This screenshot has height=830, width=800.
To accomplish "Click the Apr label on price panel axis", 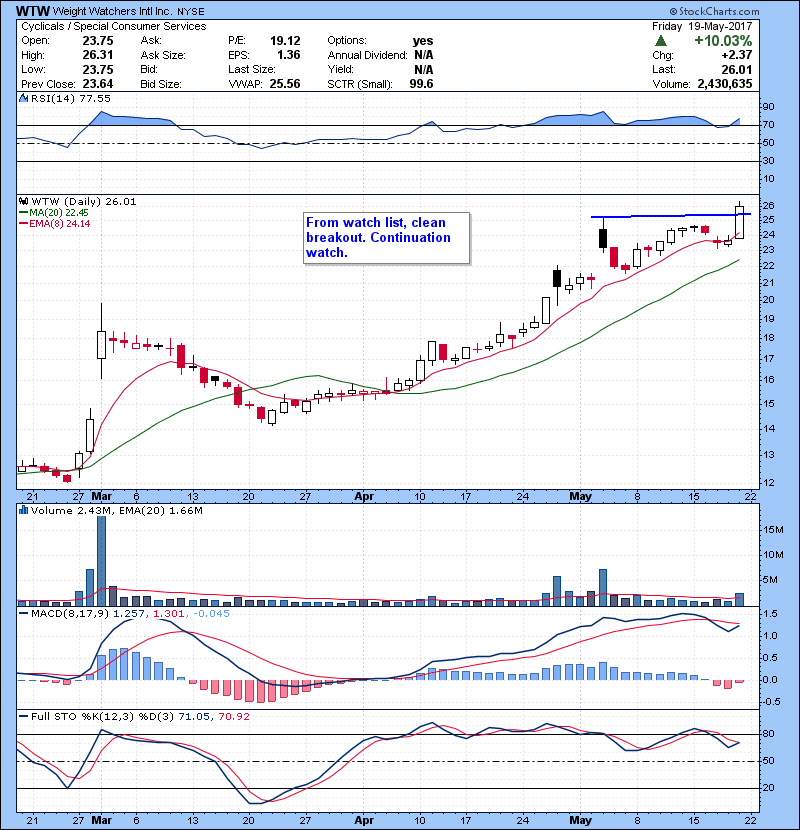I will 364,497.
